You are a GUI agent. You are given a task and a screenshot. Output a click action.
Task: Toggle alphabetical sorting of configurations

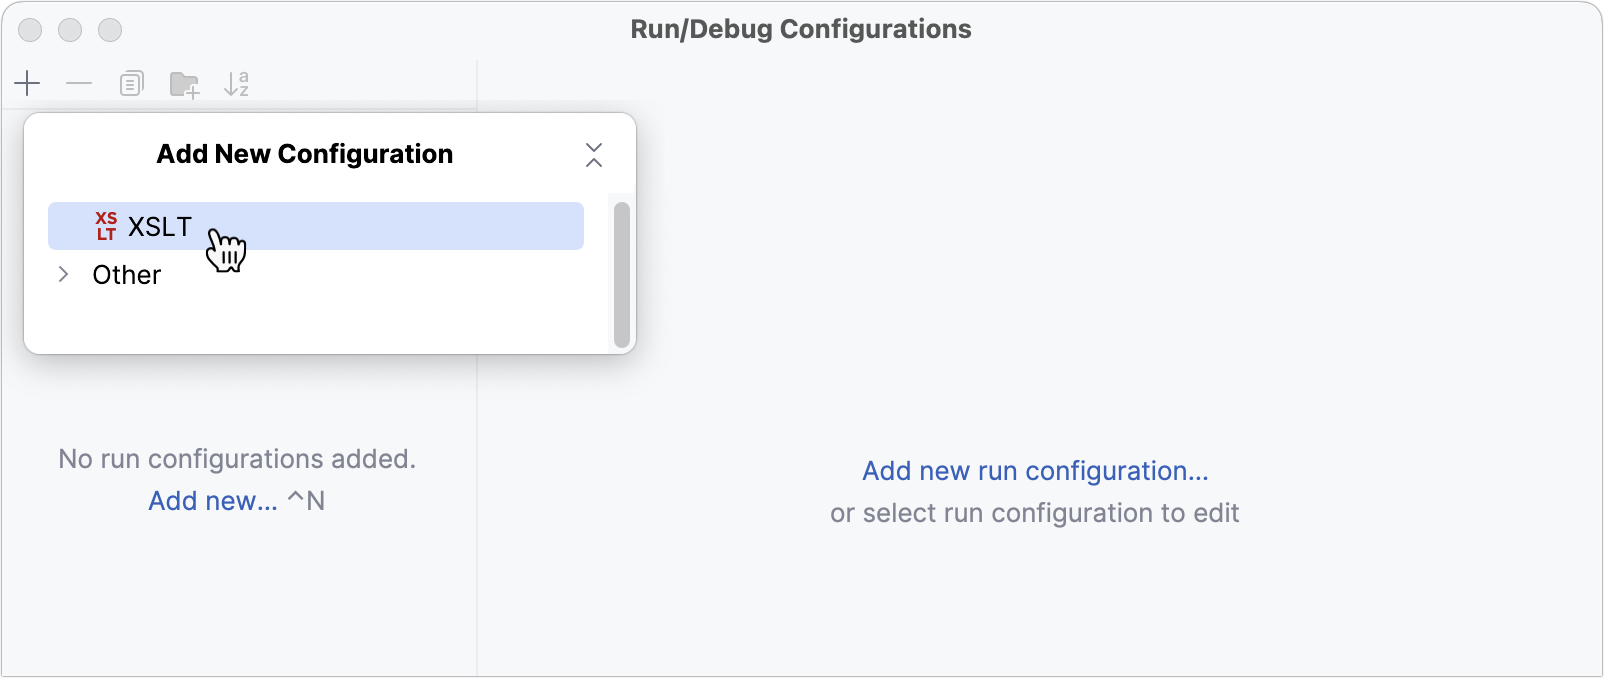tap(237, 84)
